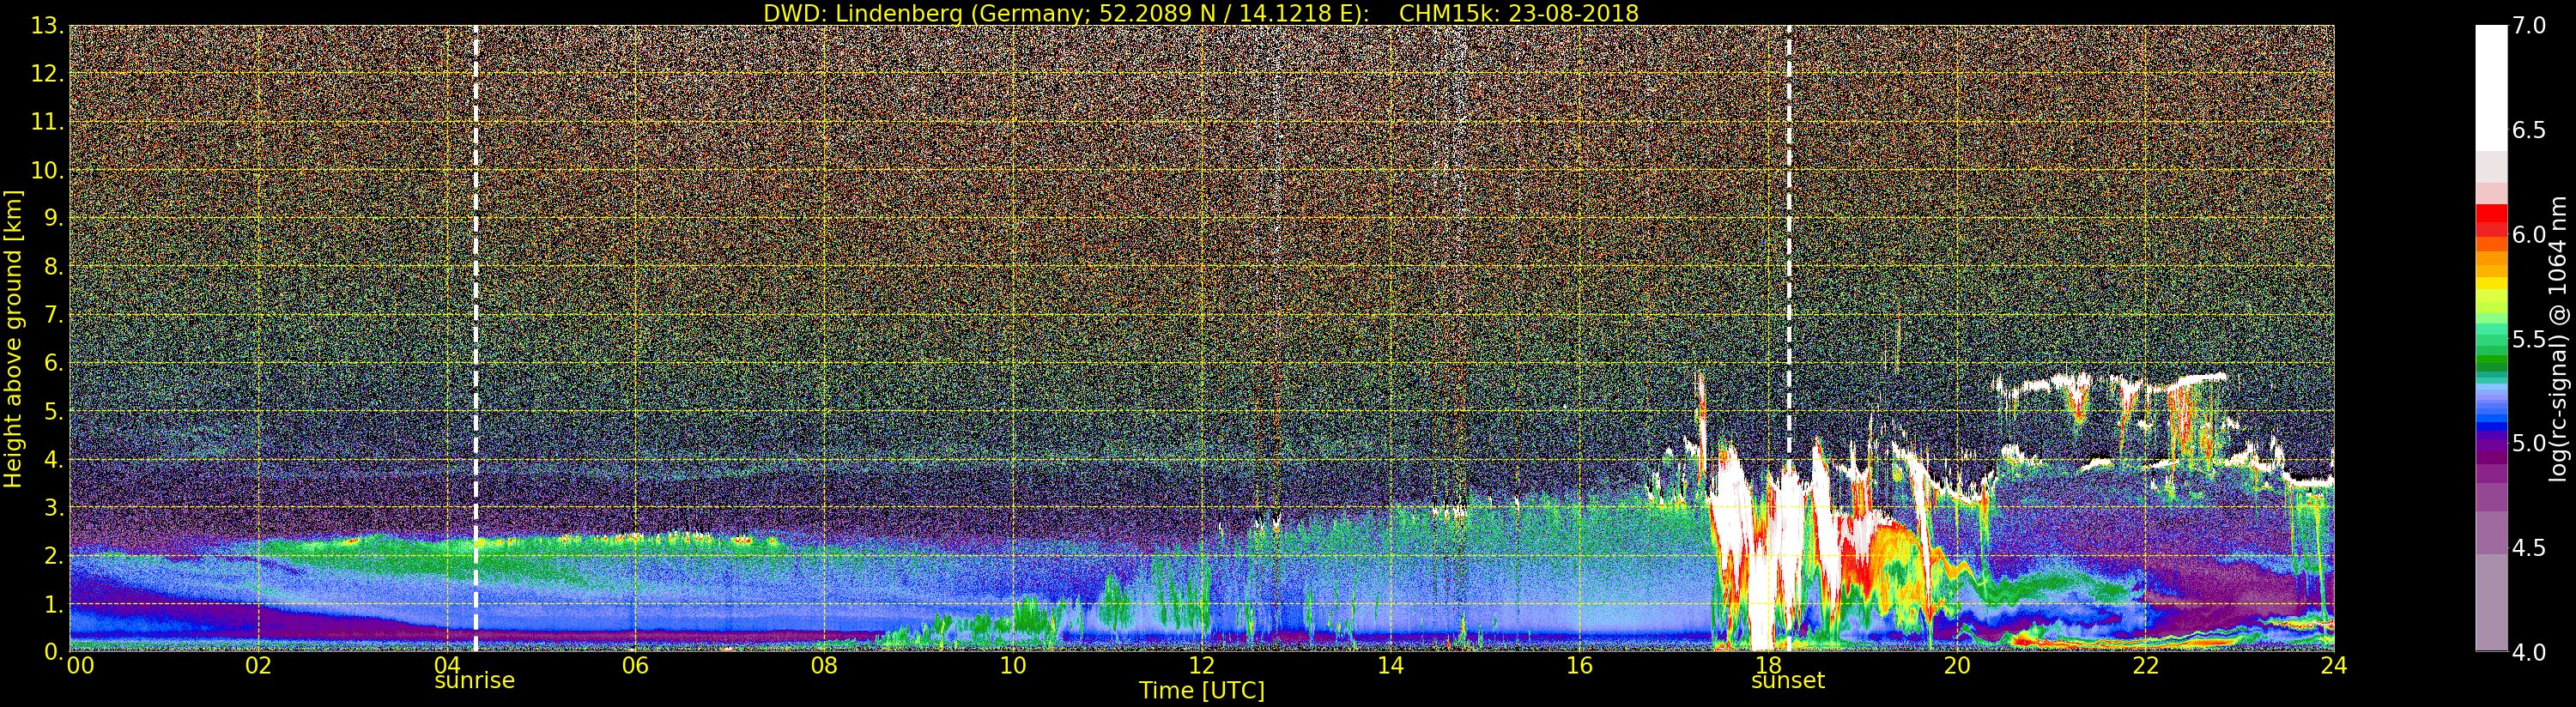The image size is (2576, 707).
Task: Click the chart title with the Lindenberg coordinates
Action: (1201, 13)
